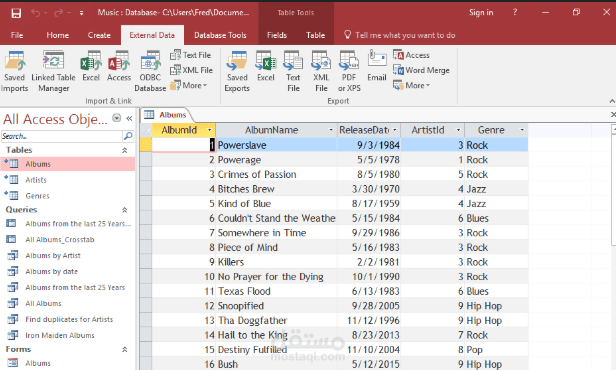This screenshot has width=616, height=370.
Task: Open the Fields tab under Table Tools
Action: 277,35
